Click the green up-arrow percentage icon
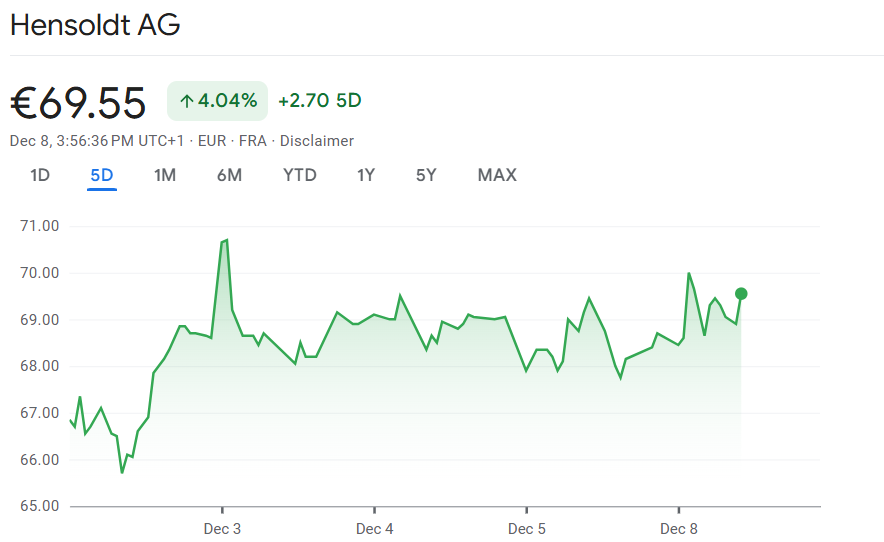884x542 pixels. click(187, 100)
